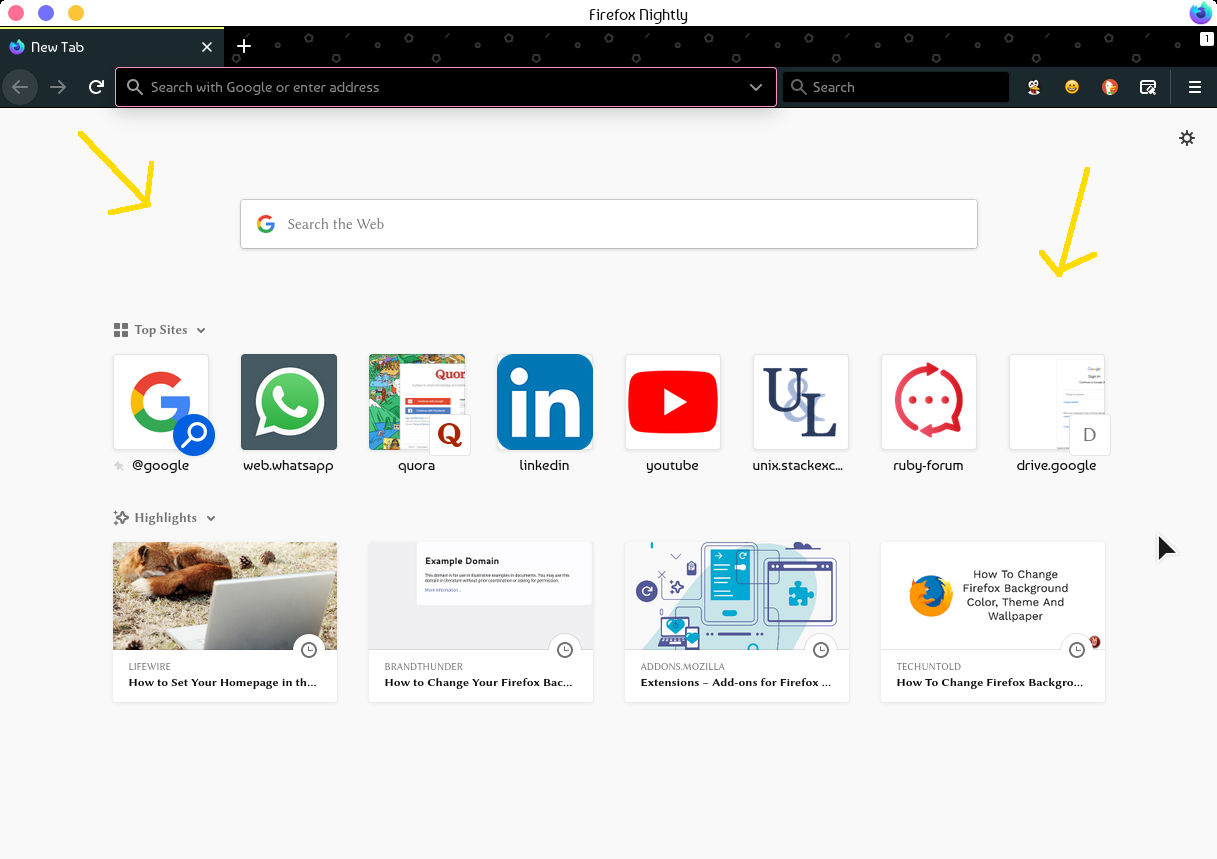Open the Example Domain highlight card
The height and width of the screenshot is (859, 1217).
click(x=481, y=622)
